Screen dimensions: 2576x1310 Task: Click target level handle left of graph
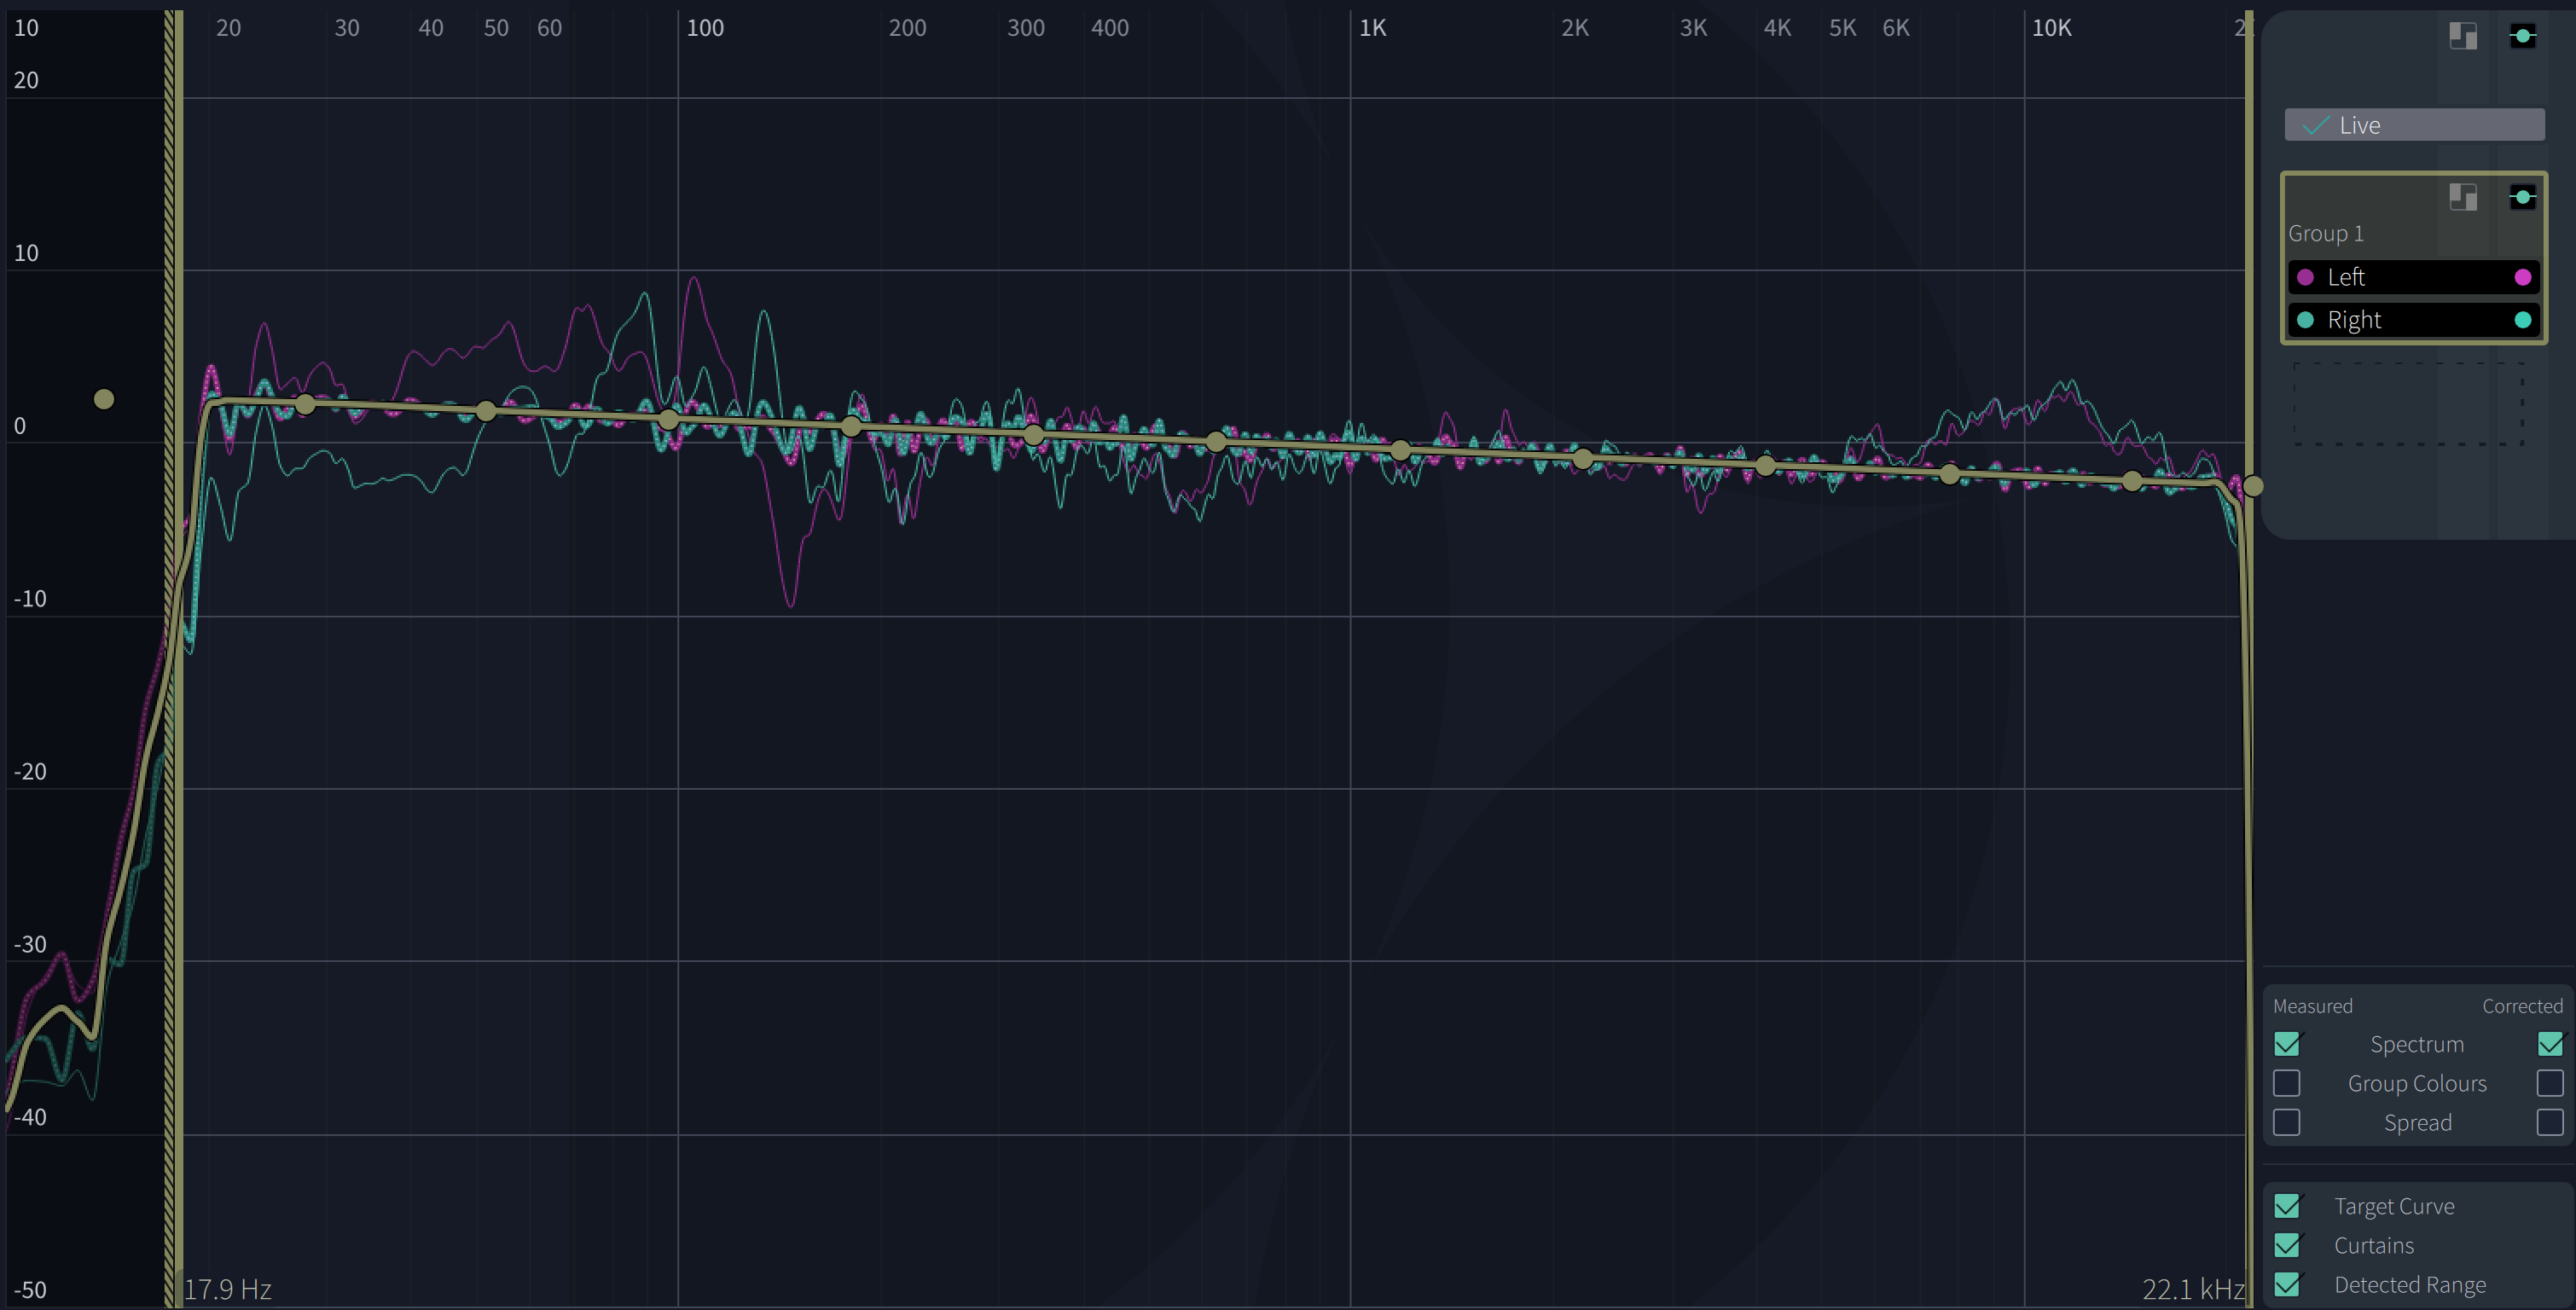click(104, 399)
